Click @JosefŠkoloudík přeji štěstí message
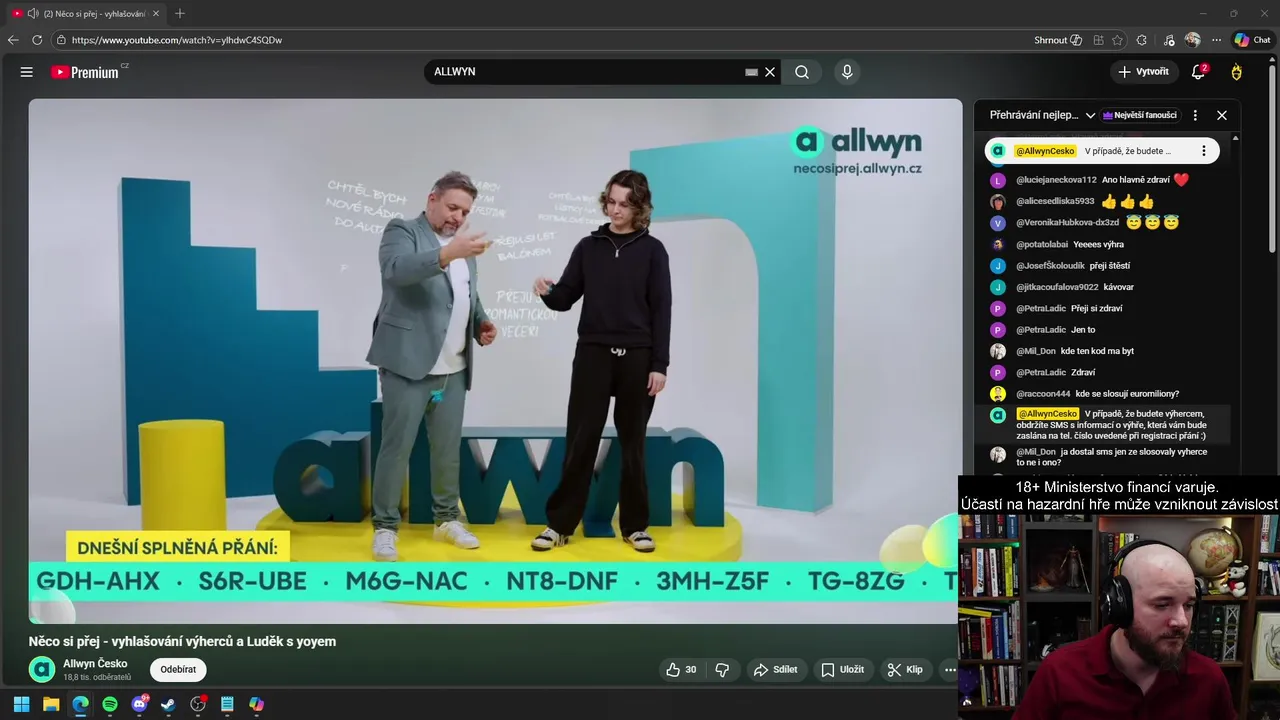The image size is (1280, 720). (1102, 266)
